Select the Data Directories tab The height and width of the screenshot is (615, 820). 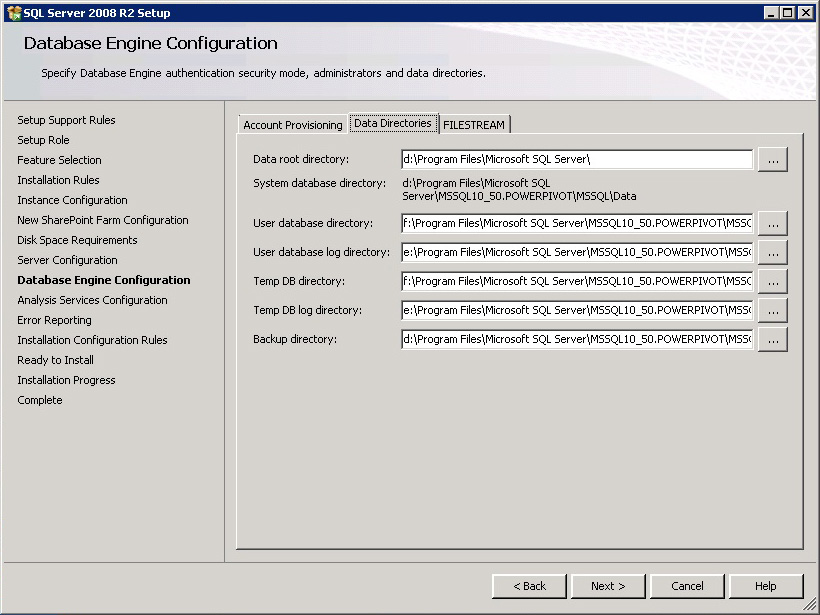click(x=393, y=123)
